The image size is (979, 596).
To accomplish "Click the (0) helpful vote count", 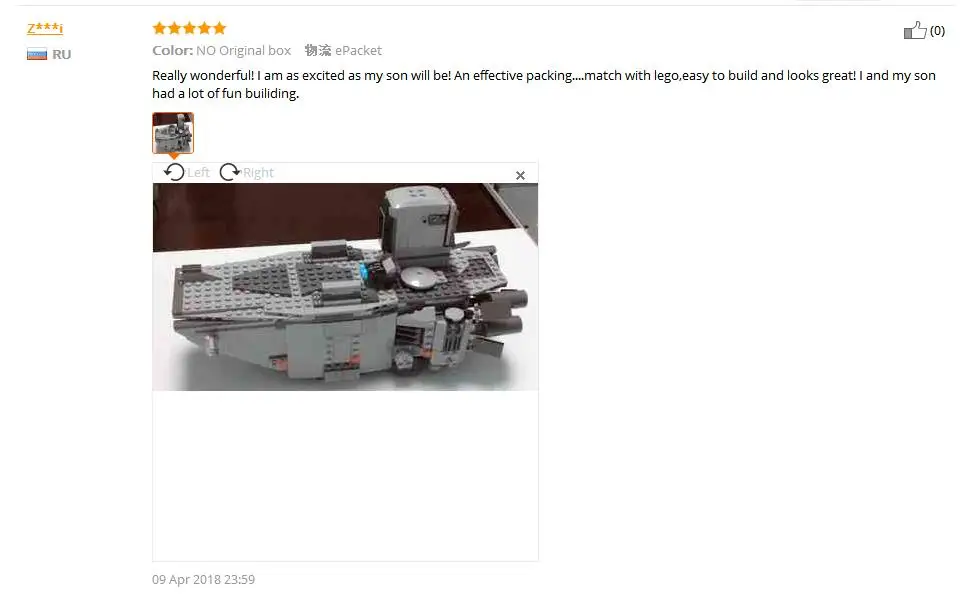I will [937, 31].
